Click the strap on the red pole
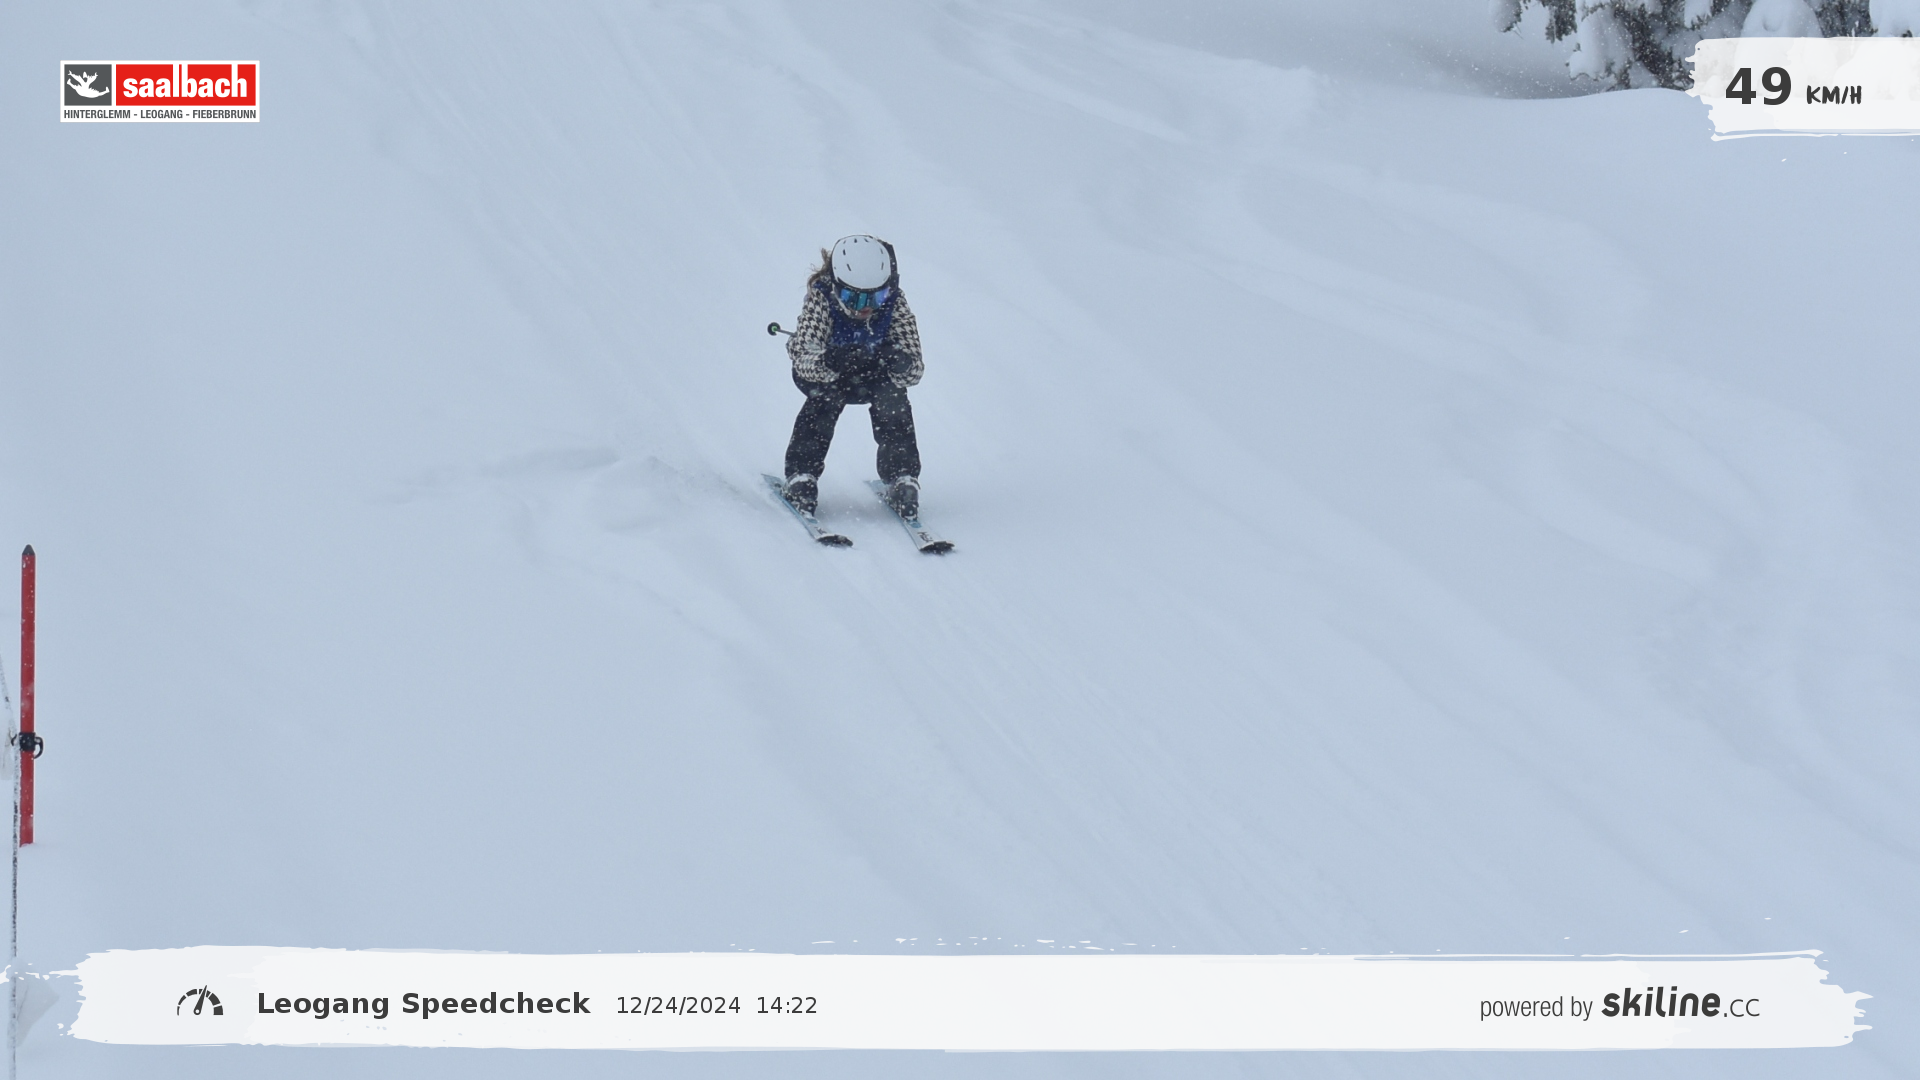1920x1080 pixels. tap(28, 744)
